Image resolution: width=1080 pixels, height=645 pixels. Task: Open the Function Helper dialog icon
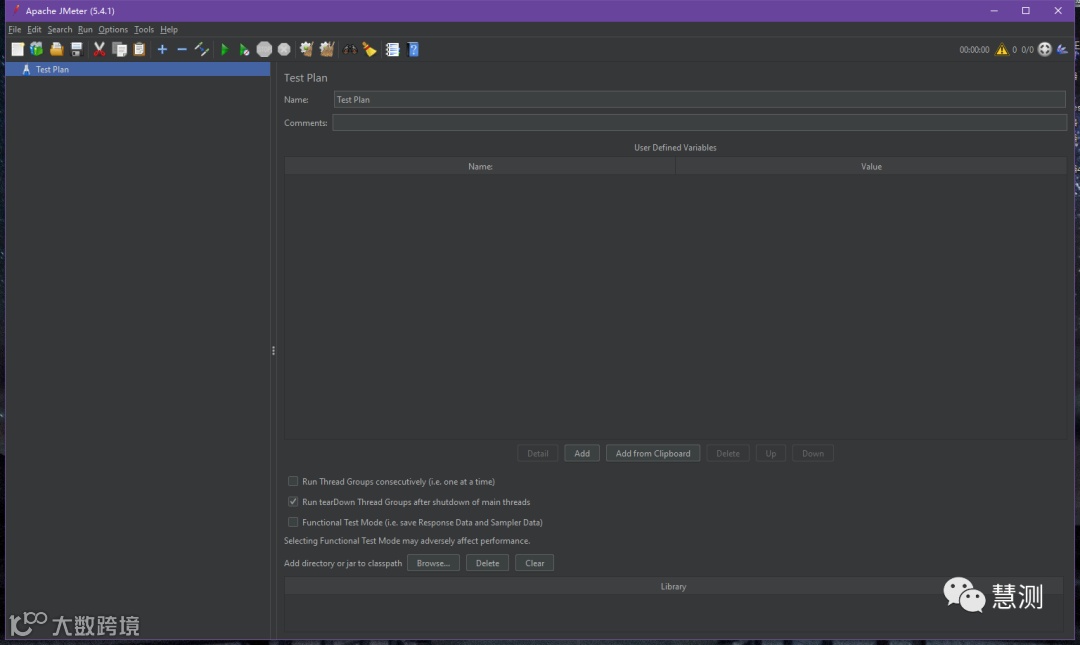tap(393, 50)
